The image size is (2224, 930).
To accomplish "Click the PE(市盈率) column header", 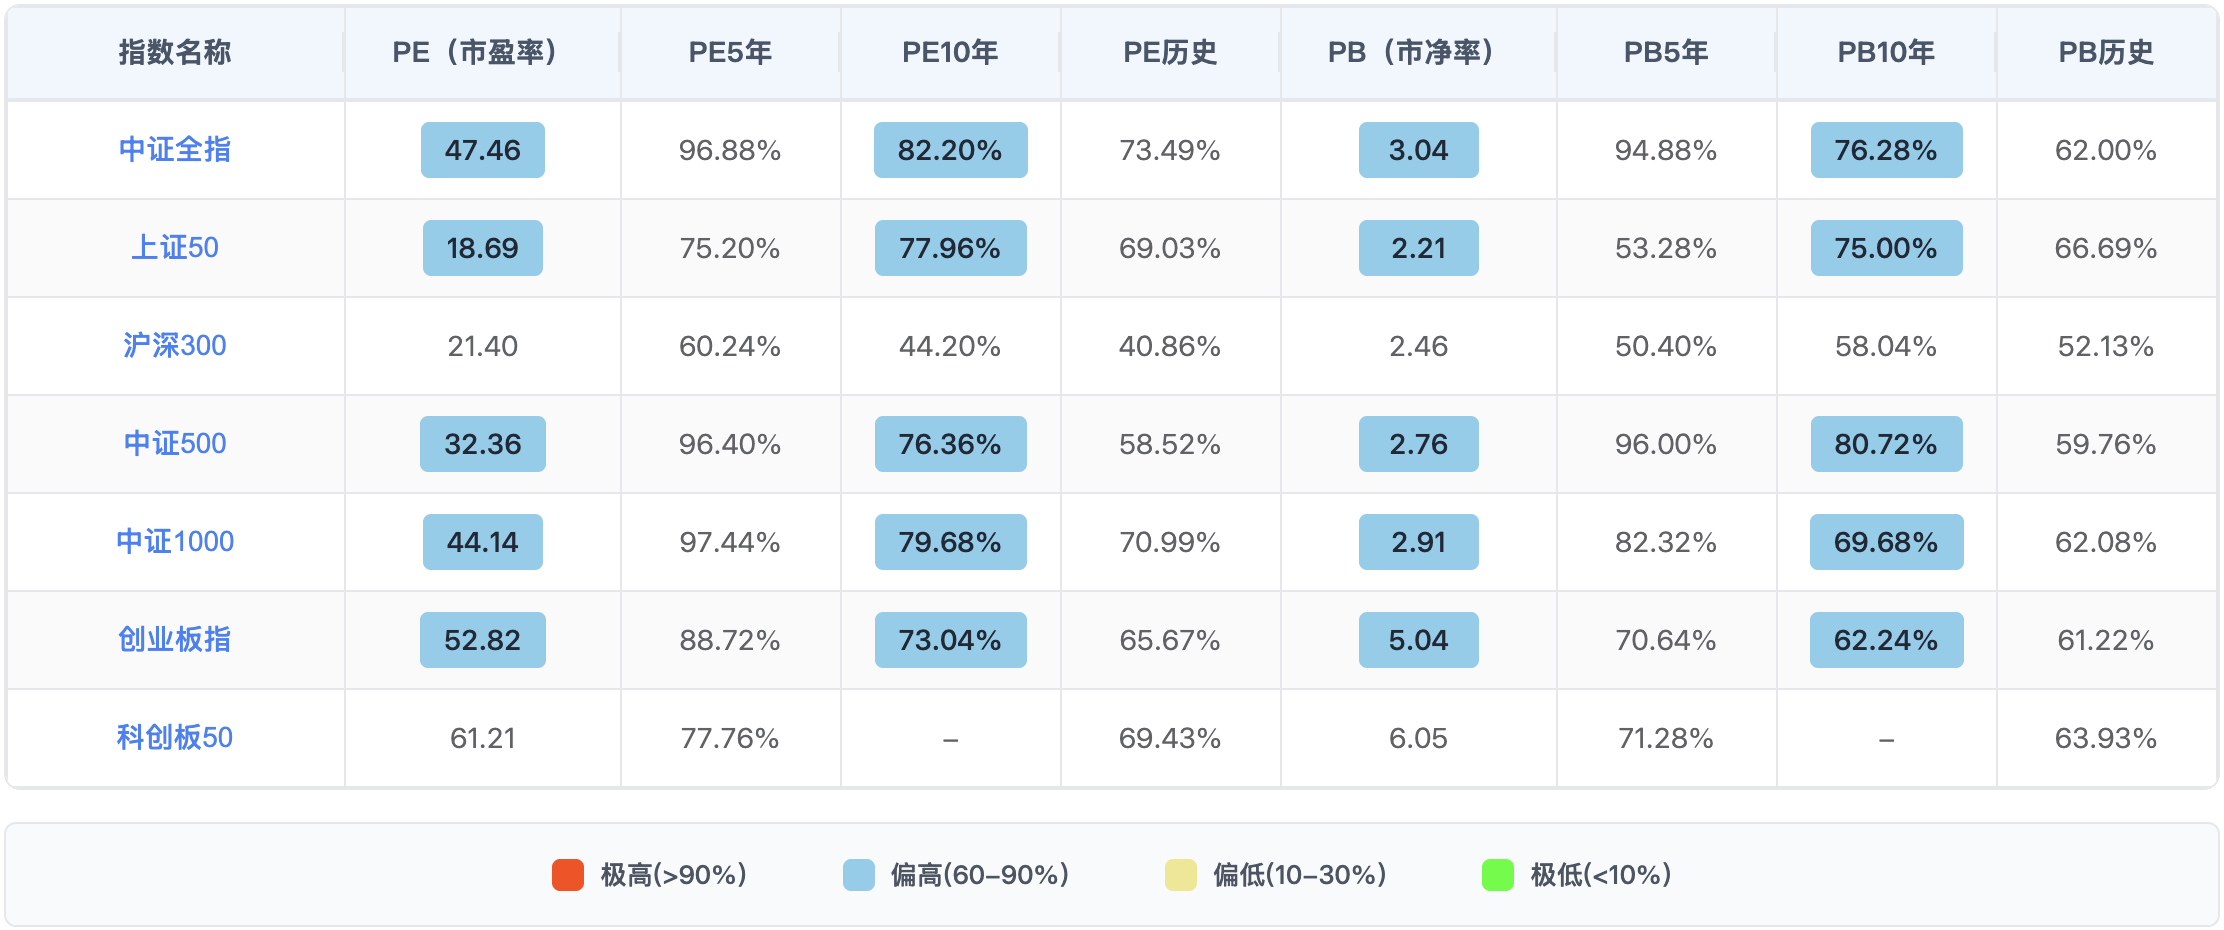I will tap(481, 52).
